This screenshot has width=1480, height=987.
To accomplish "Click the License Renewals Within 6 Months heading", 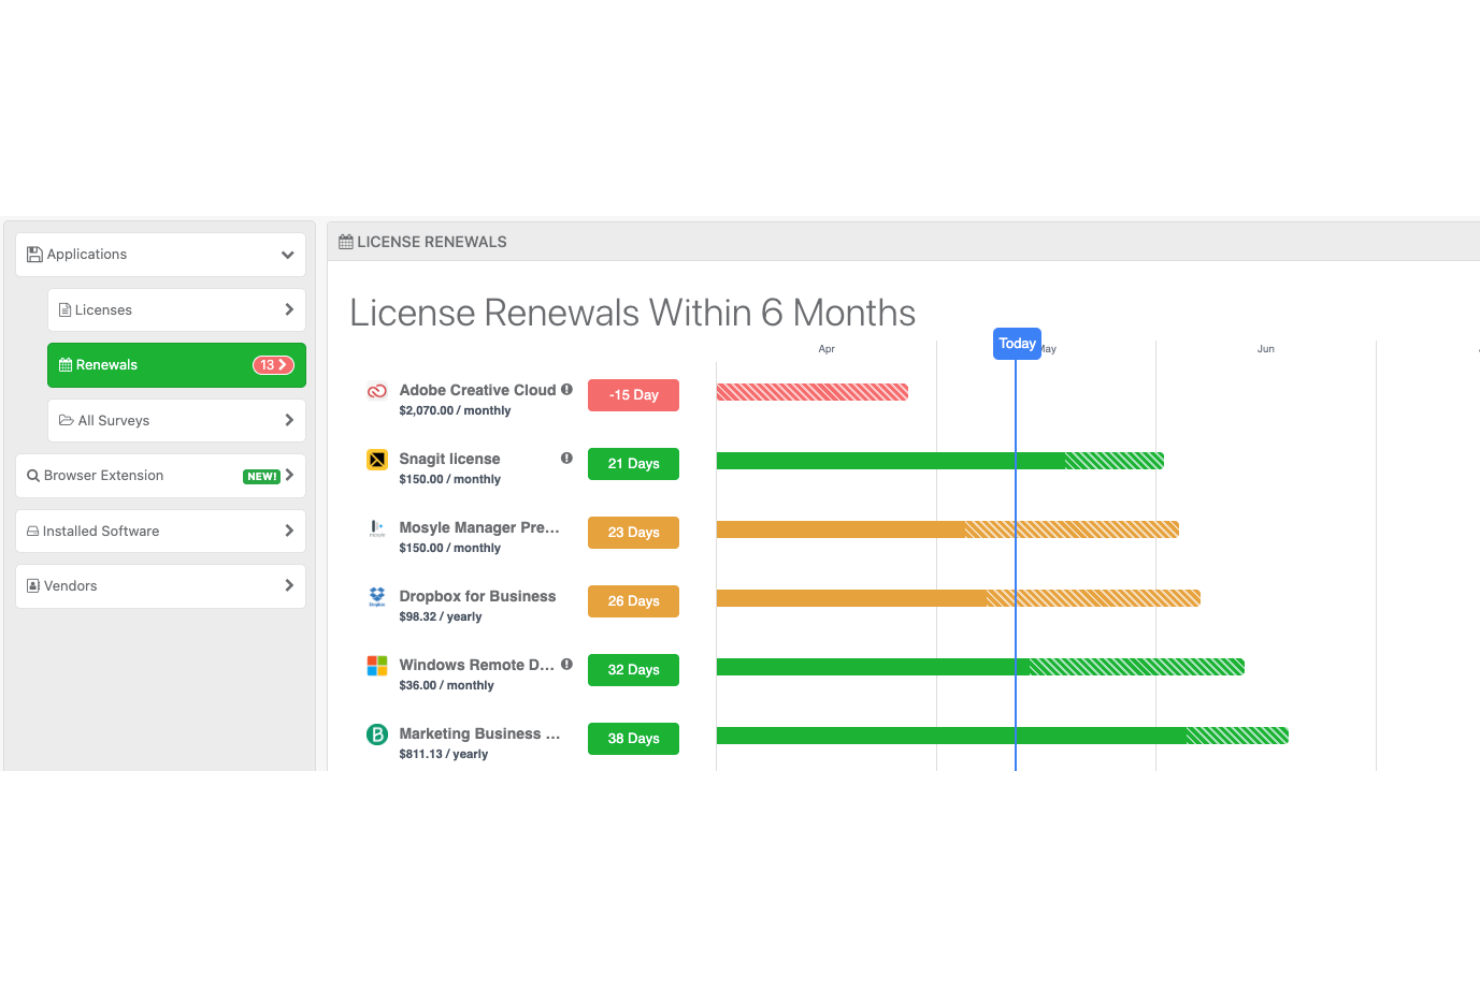I will [x=632, y=313].
